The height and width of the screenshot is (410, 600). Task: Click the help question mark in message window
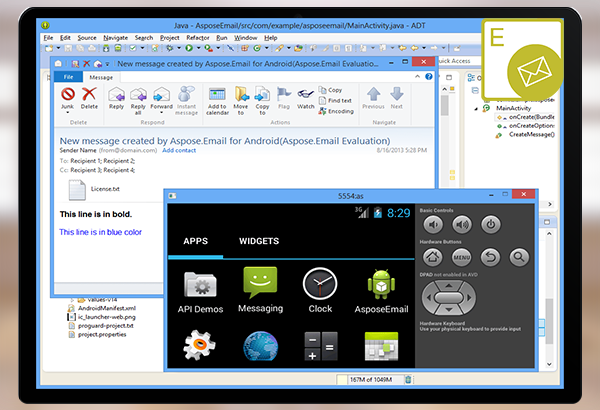click(429, 77)
